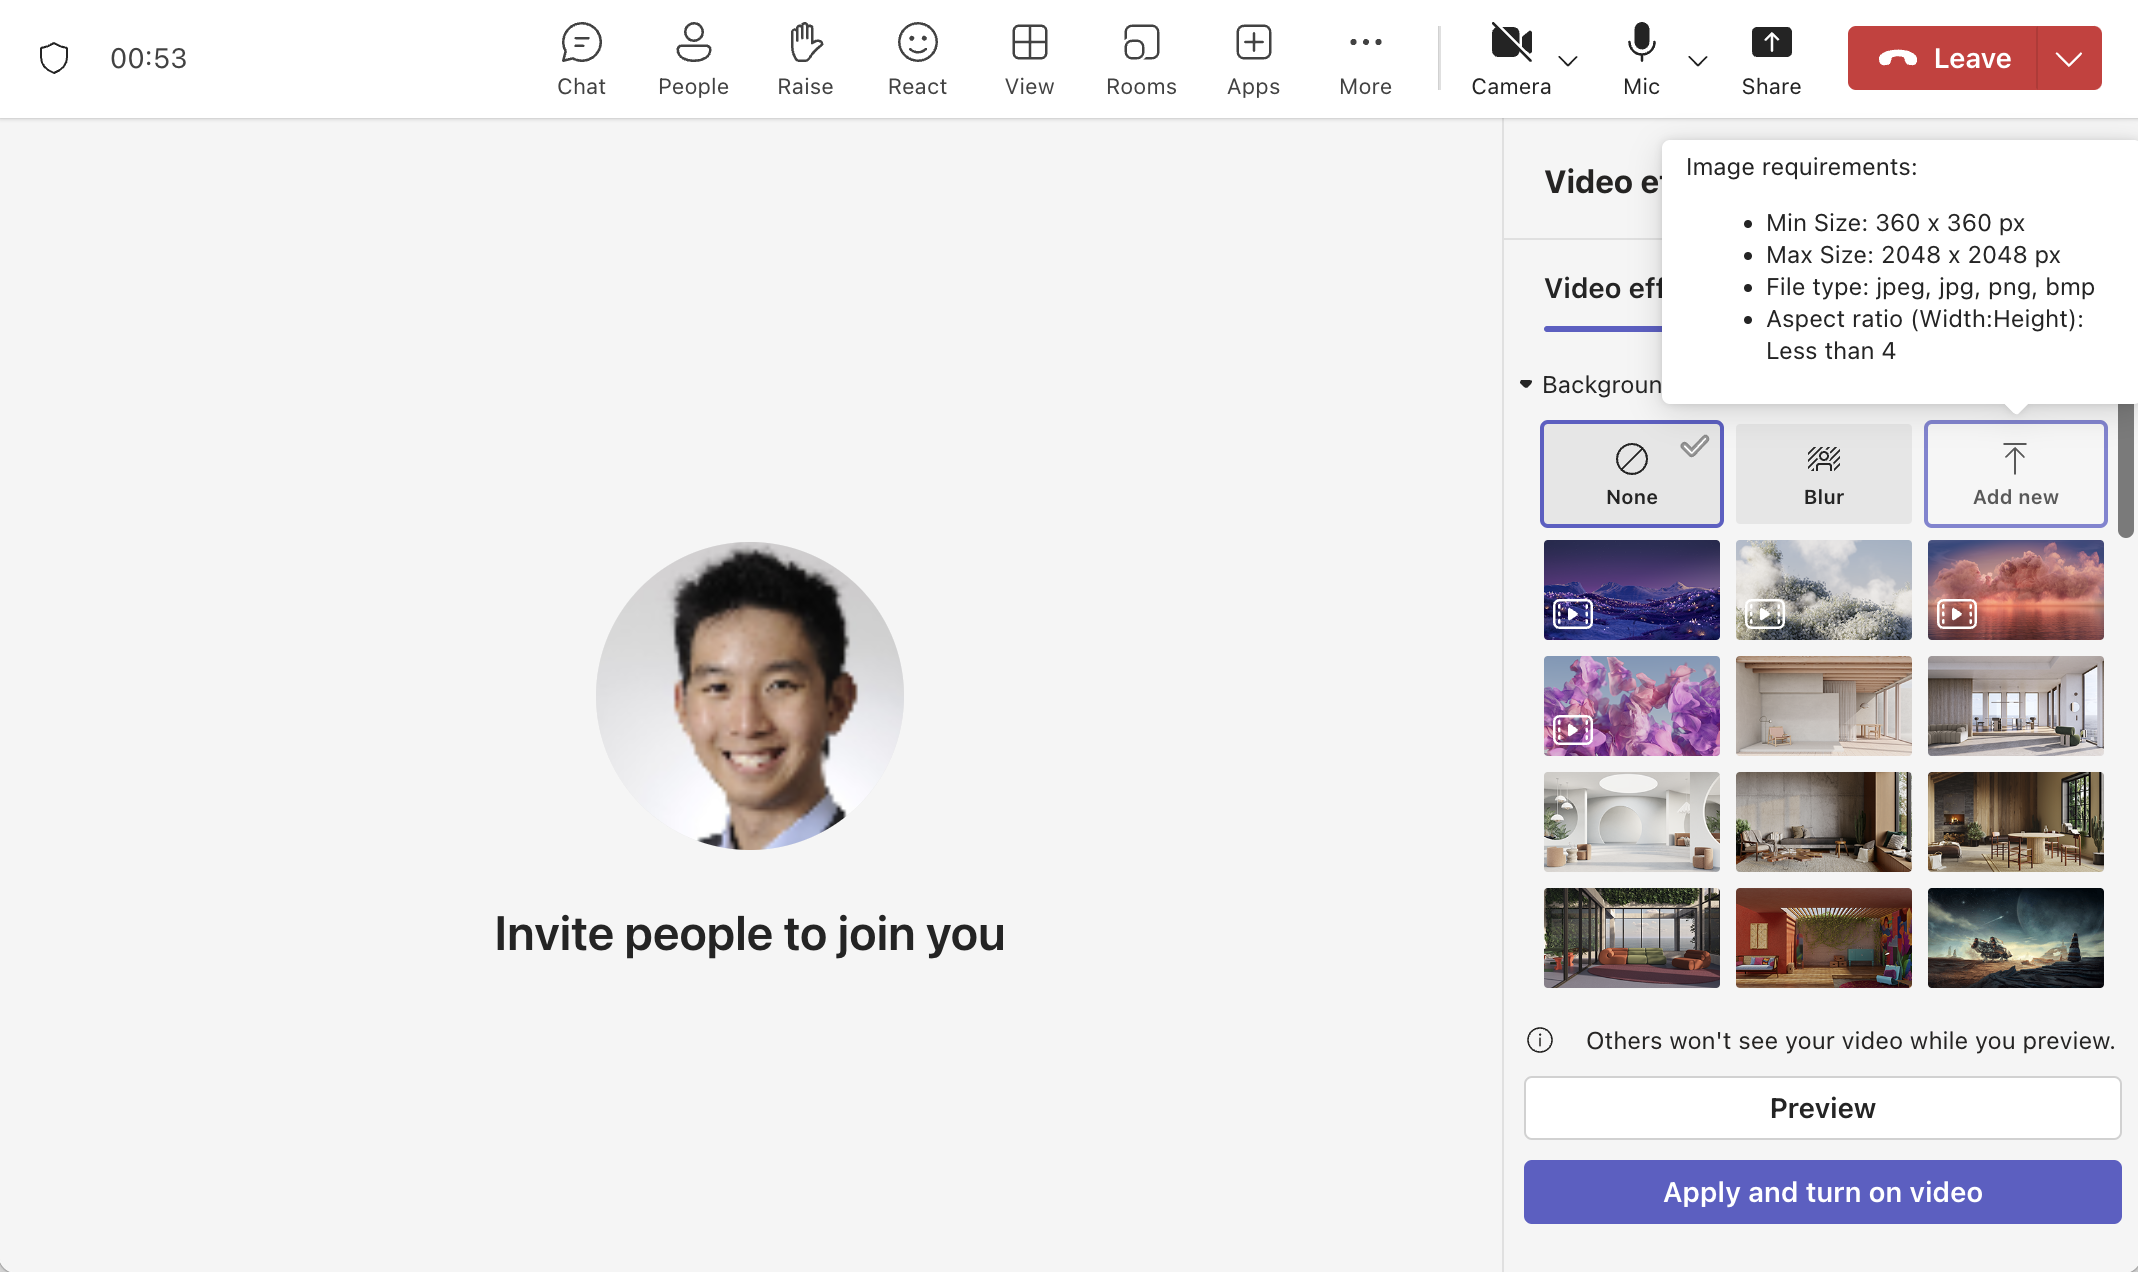Start screen sharing with Share
The height and width of the screenshot is (1272, 2138).
click(x=1770, y=58)
